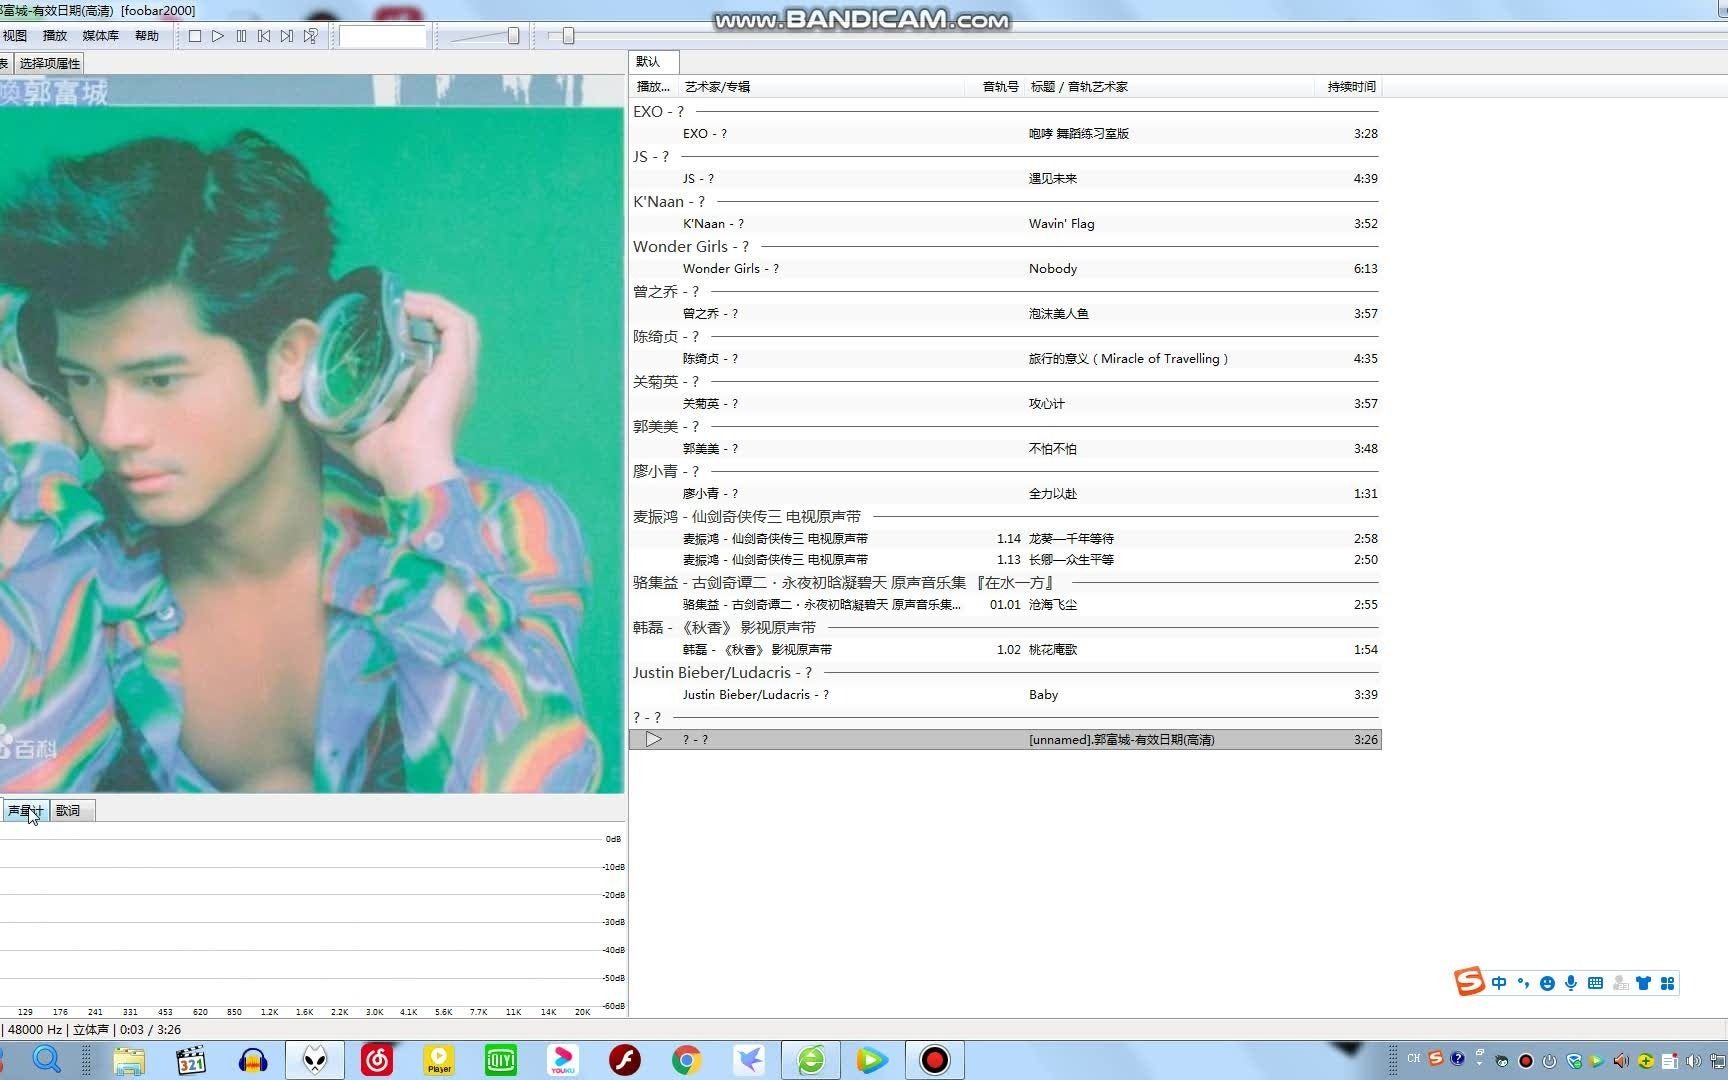Click the empty toolbar display field
Viewport: 1728px width, 1080px height.
pos(382,36)
